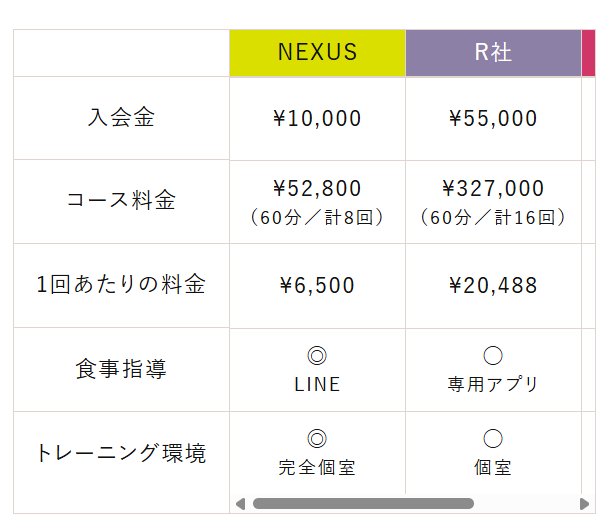This screenshot has width=609, height=518.
Task: Click the 食事指導 row label
Action: pos(121,369)
